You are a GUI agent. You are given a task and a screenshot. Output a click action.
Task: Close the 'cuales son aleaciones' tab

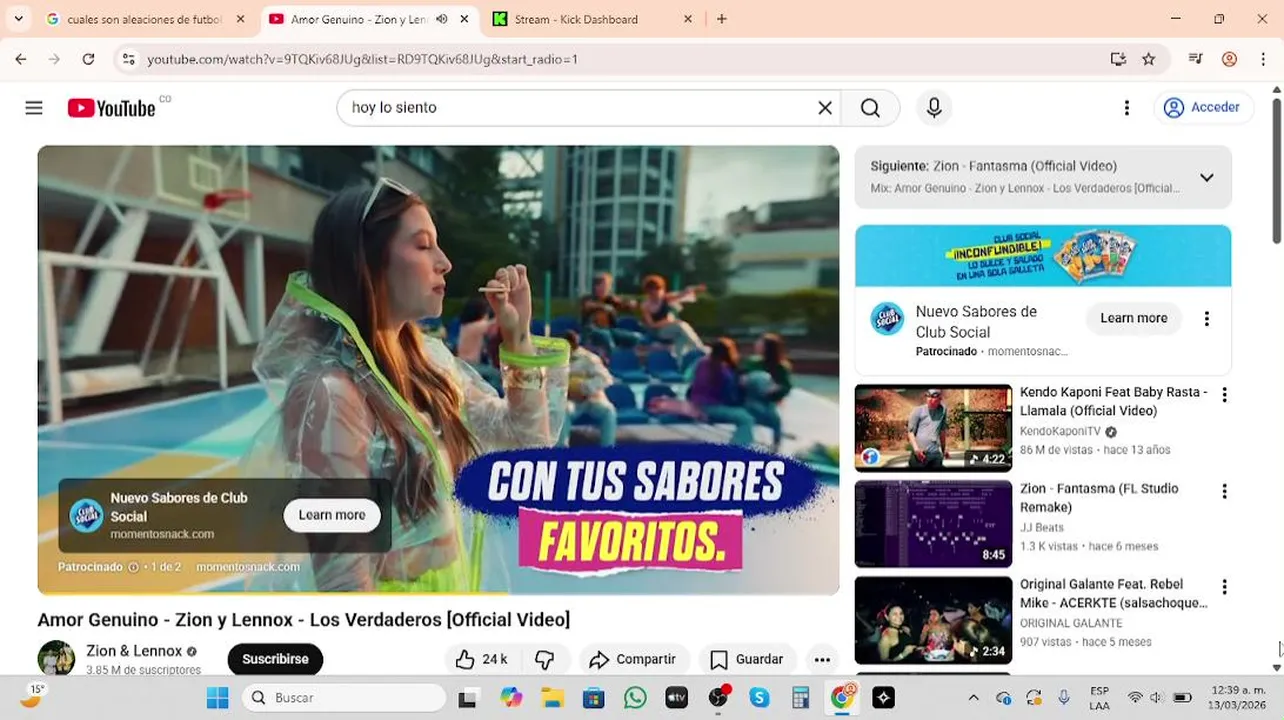240,19
